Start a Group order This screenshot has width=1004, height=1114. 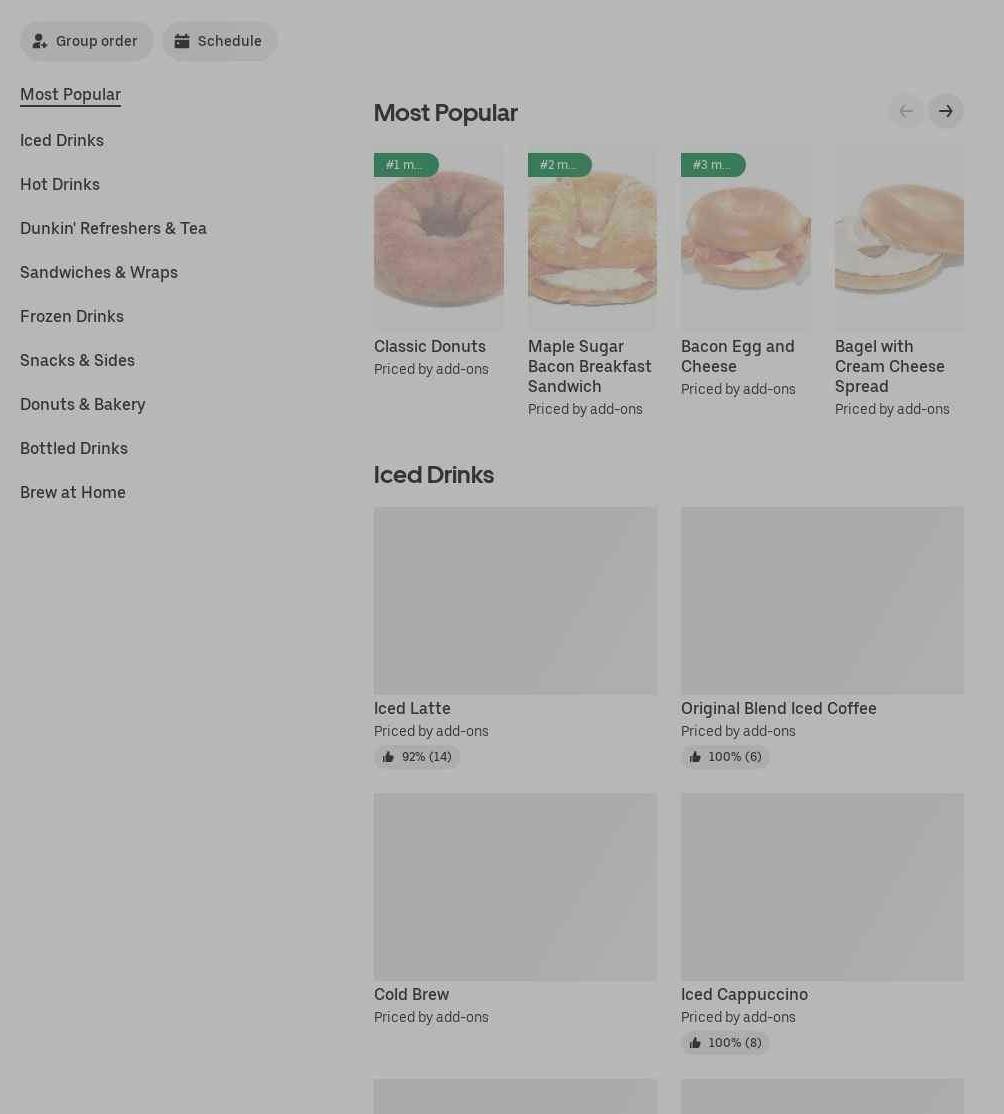(x=86, y=41)
